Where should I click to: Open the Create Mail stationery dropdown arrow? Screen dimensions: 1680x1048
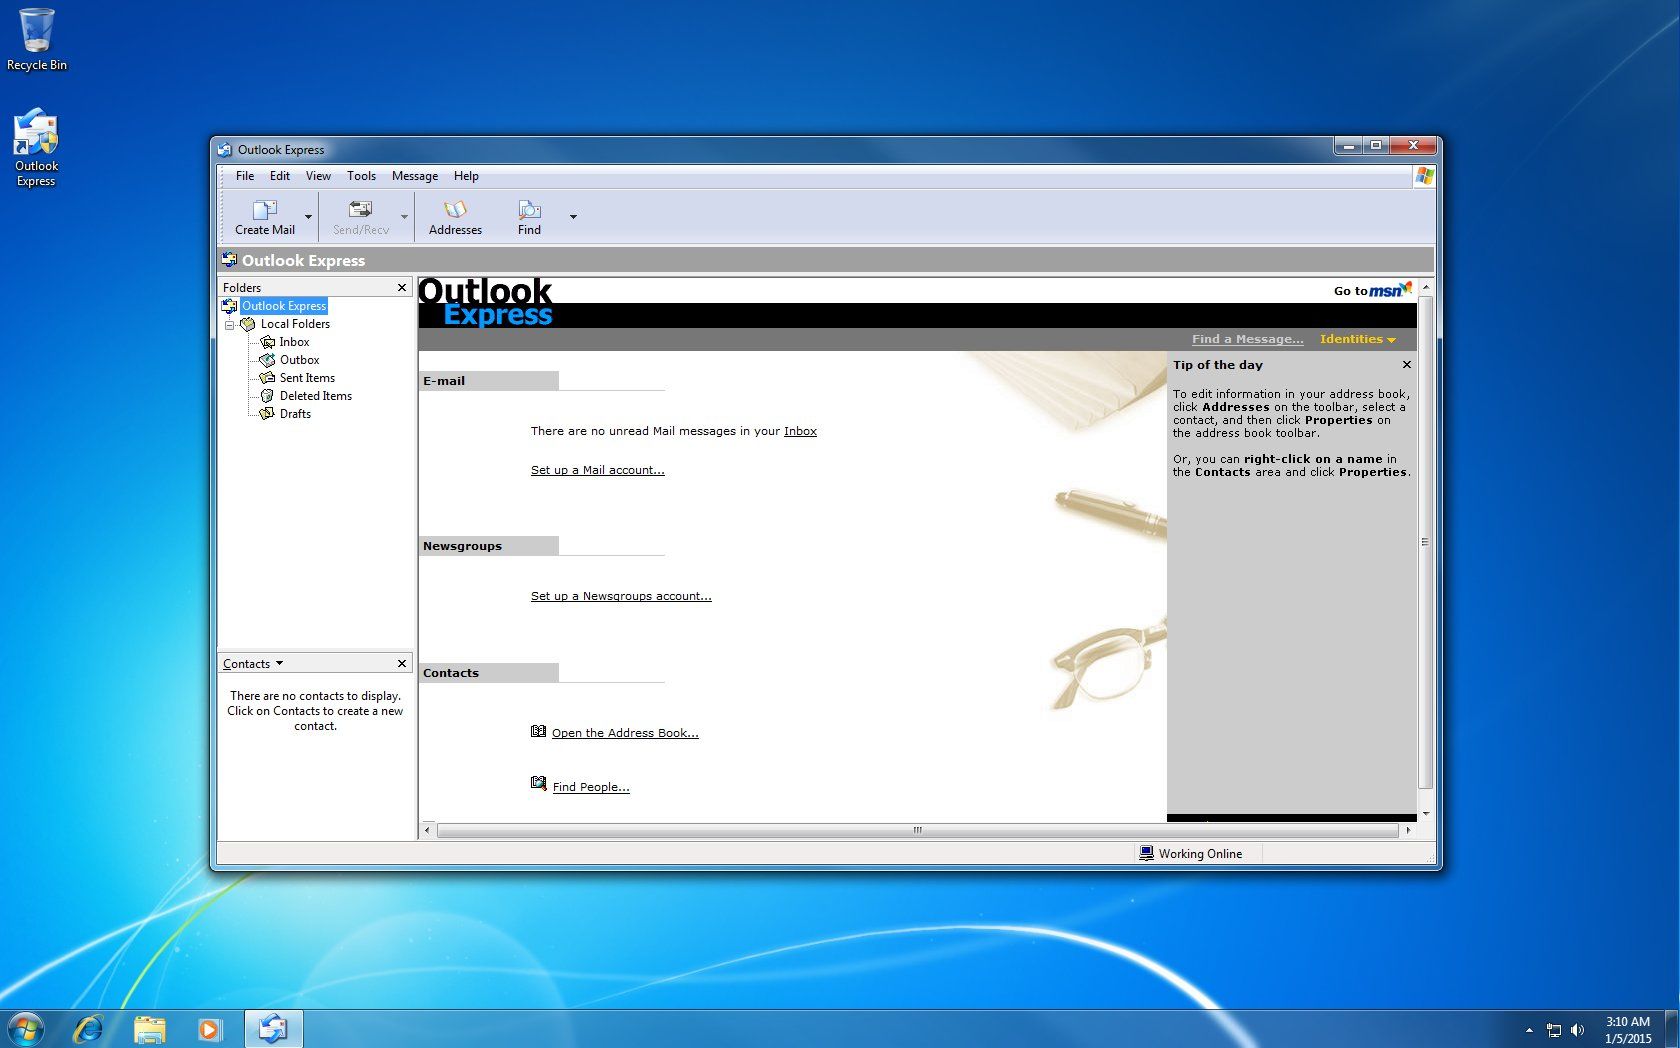(x=308, y=217)
